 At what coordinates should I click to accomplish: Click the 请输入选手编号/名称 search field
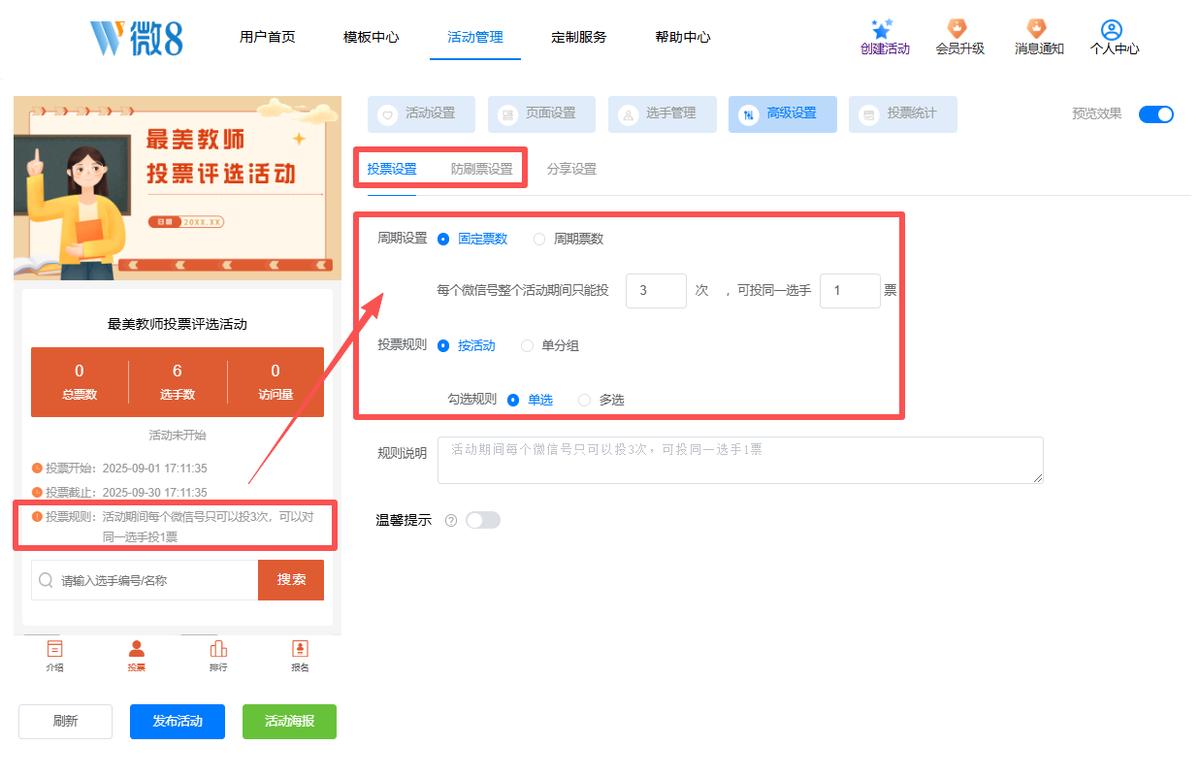[x=144, y=580]
